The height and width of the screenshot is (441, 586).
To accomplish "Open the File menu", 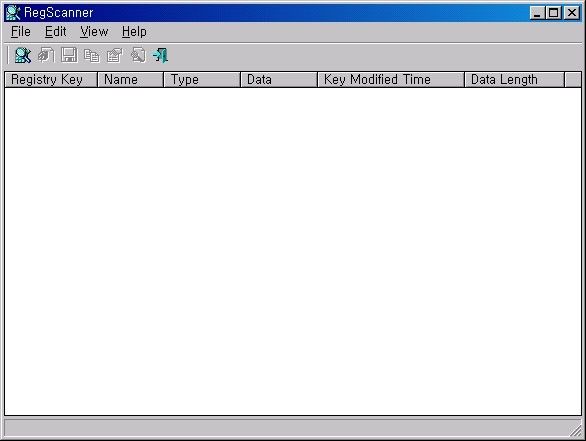I will click(x=21, y=32).
